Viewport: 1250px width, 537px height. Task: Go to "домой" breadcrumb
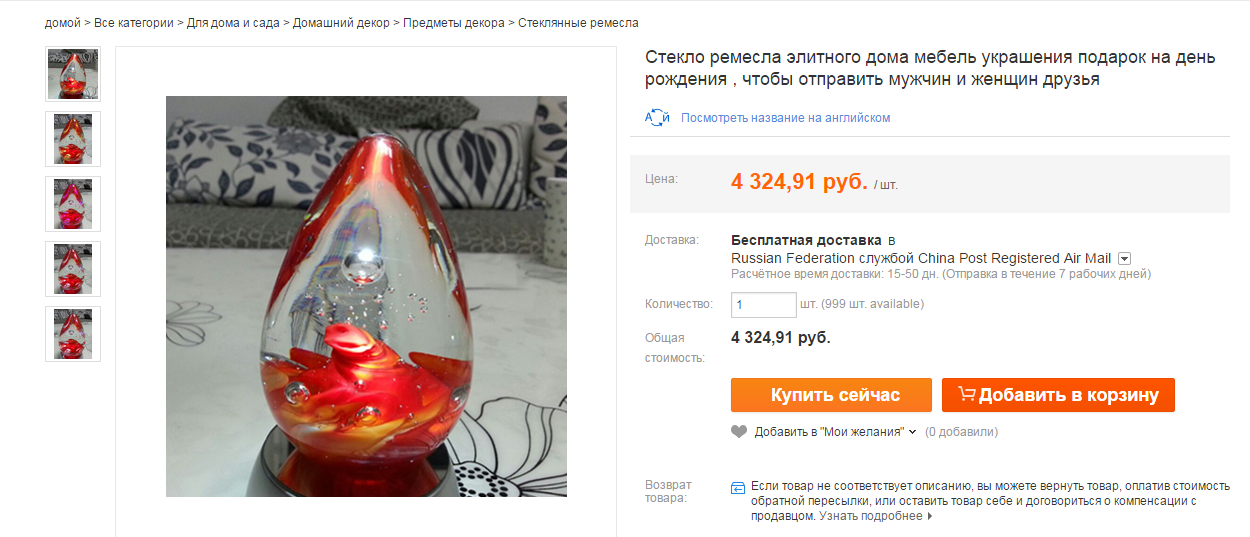(63, 23)
